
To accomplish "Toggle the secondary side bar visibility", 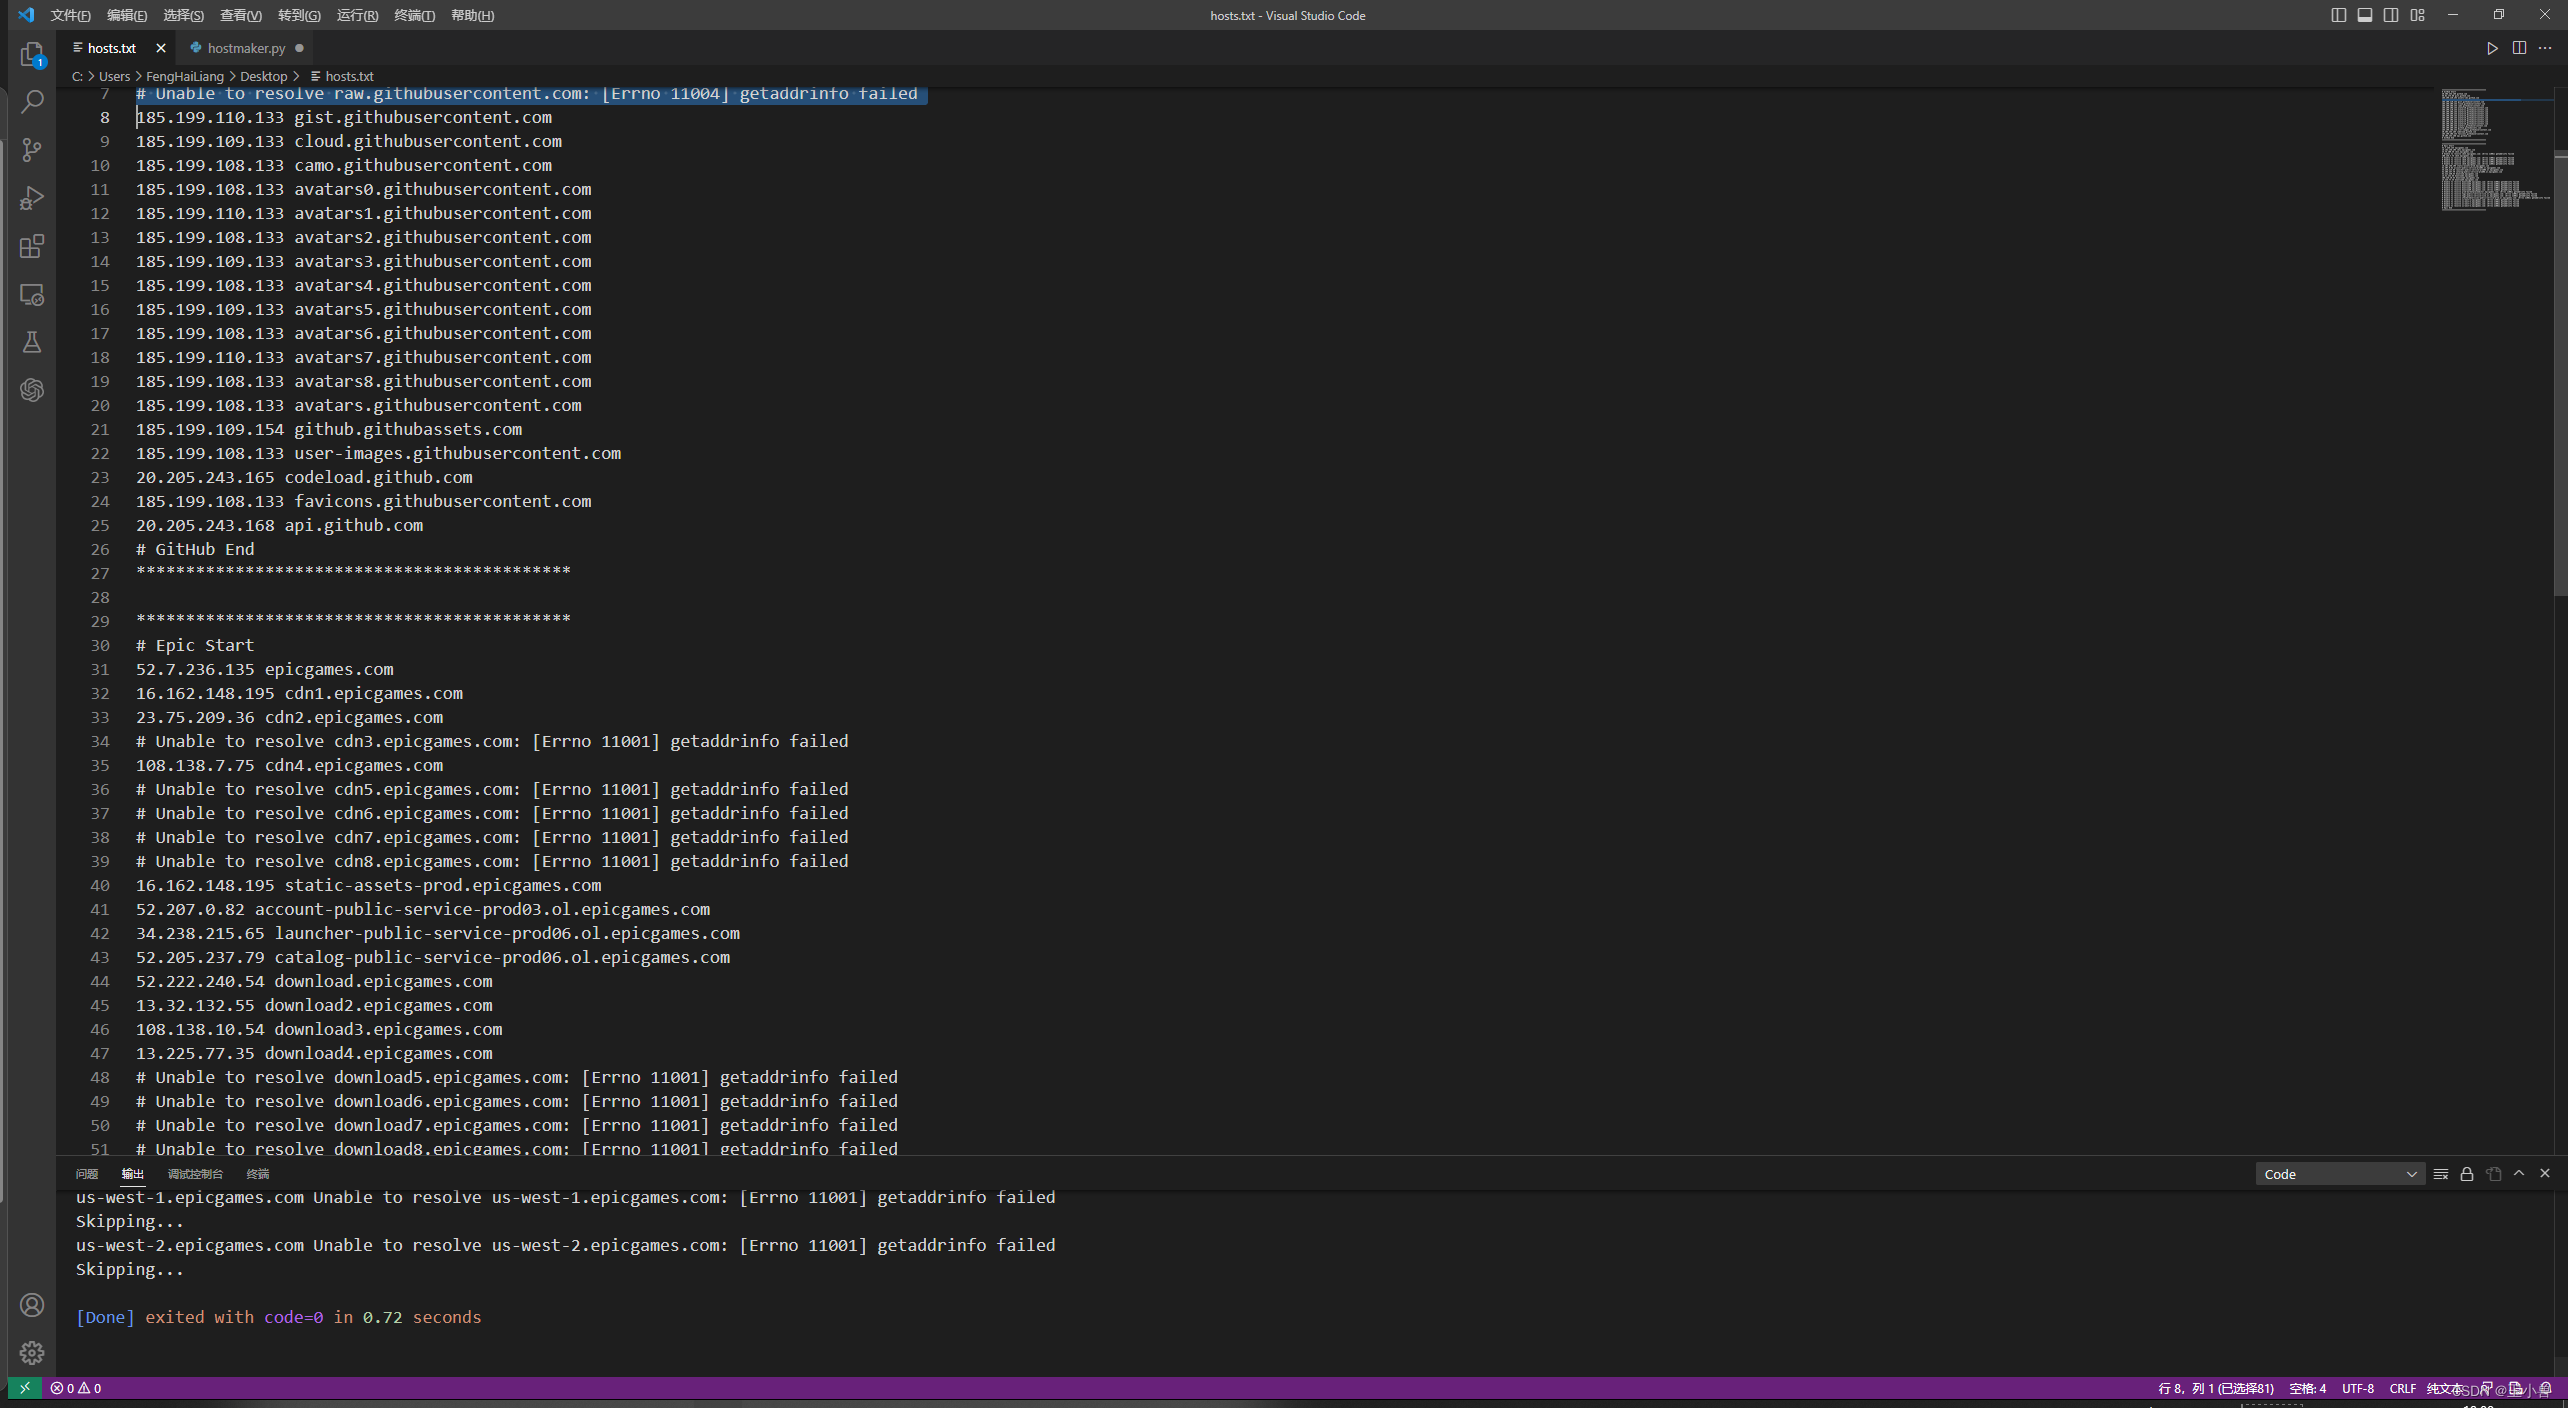I will 2391,15.
